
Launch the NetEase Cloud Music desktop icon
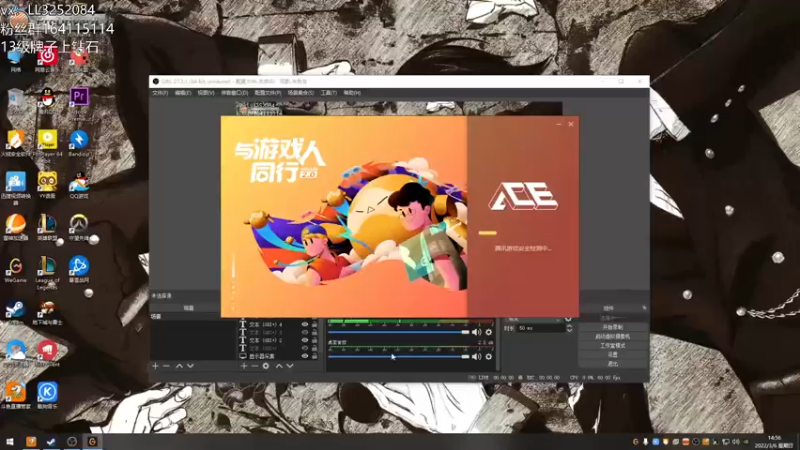[x=47, y=56]
